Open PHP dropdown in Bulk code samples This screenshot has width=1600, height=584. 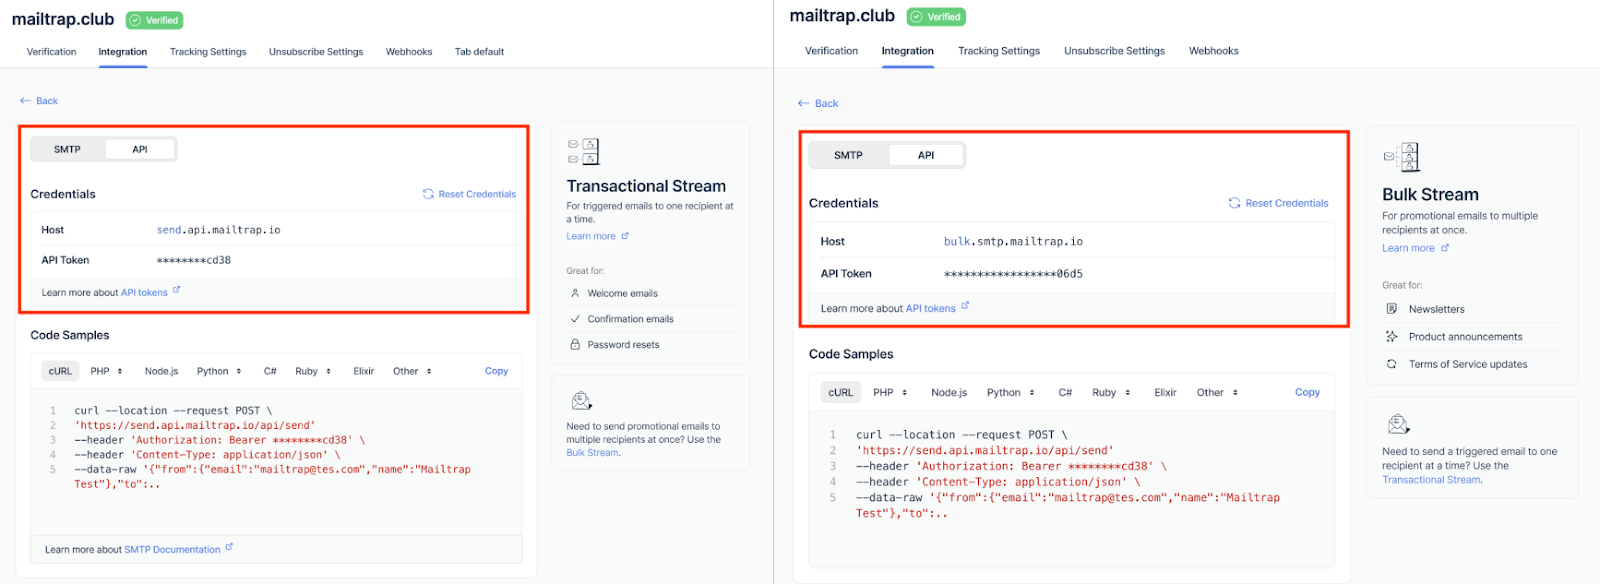point(890,393)
